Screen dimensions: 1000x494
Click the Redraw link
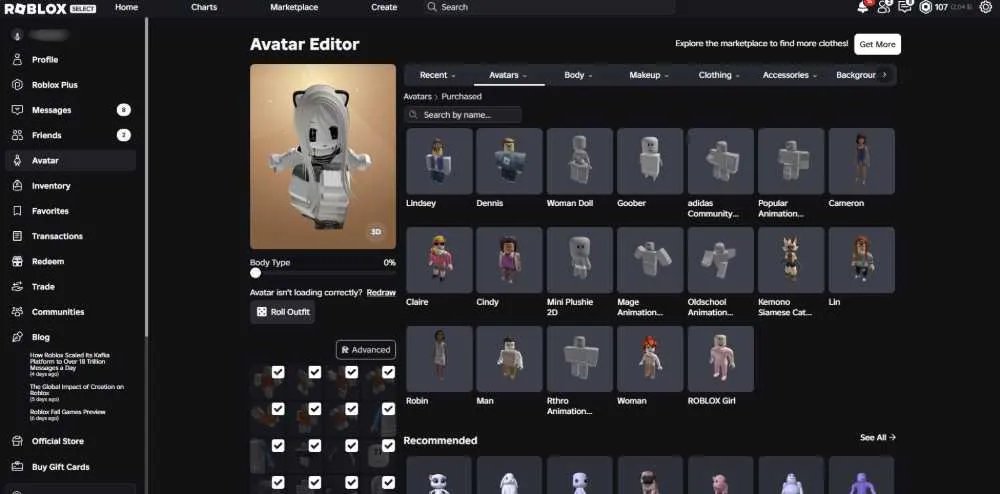click(381, 293)
